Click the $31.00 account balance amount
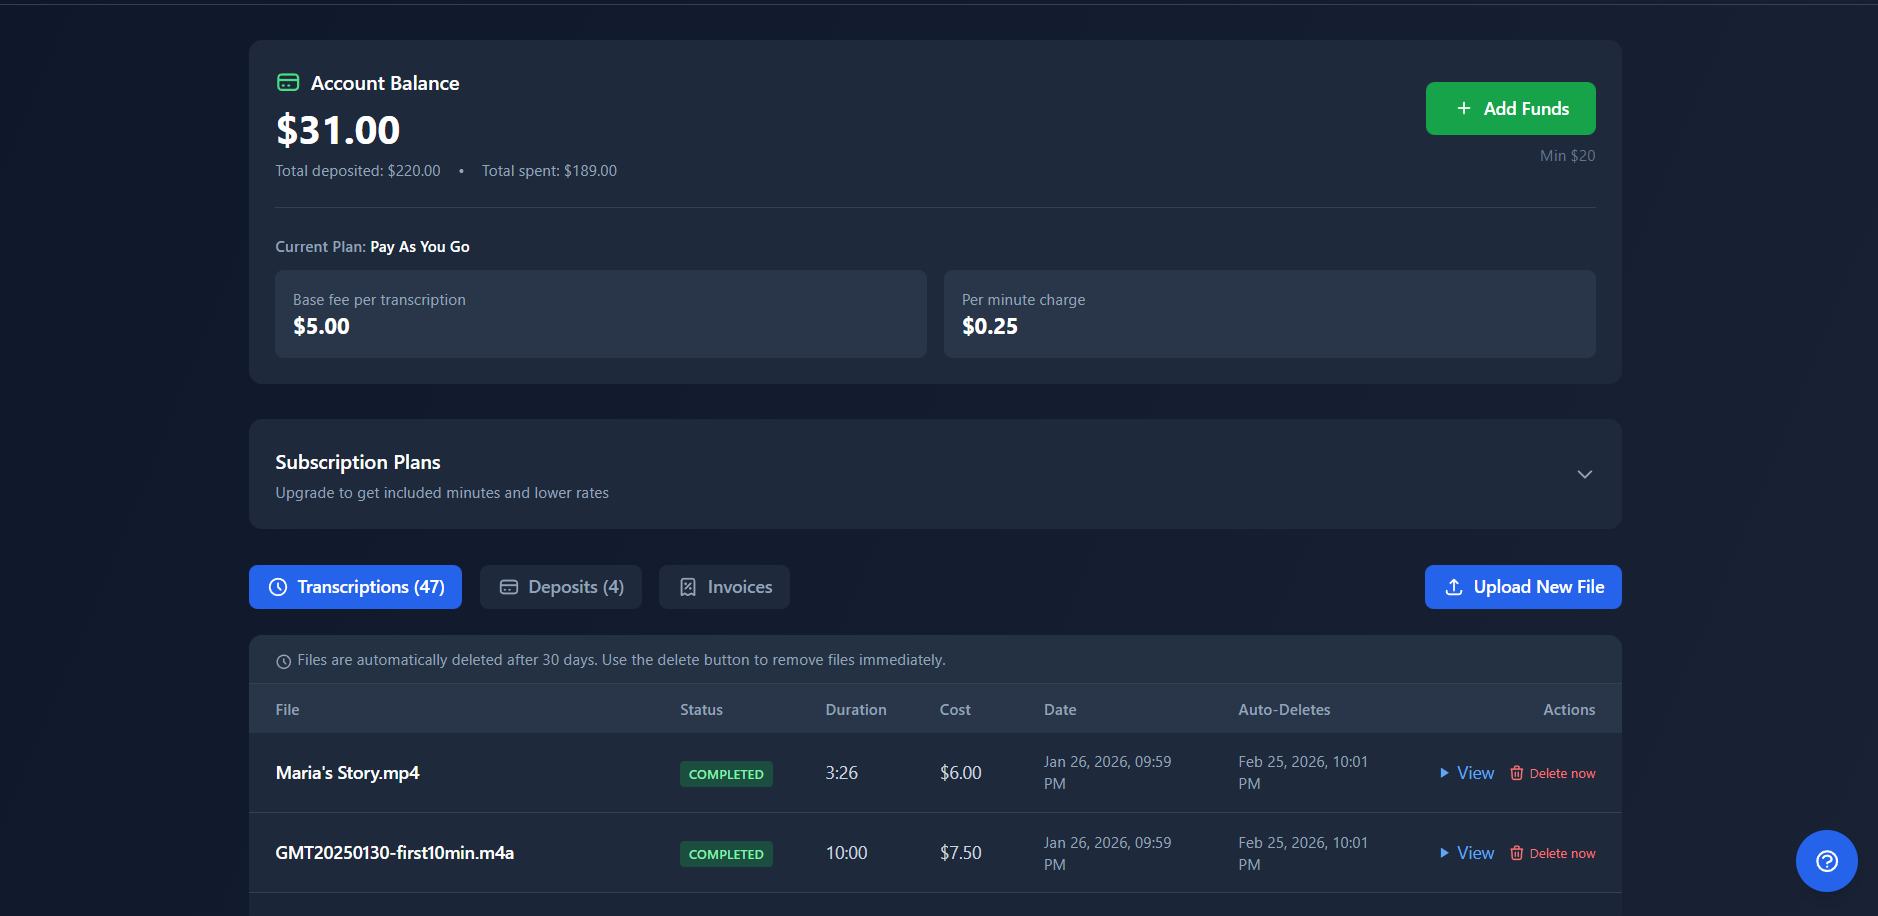The image size is (1878, 916). tap(338, 130)
